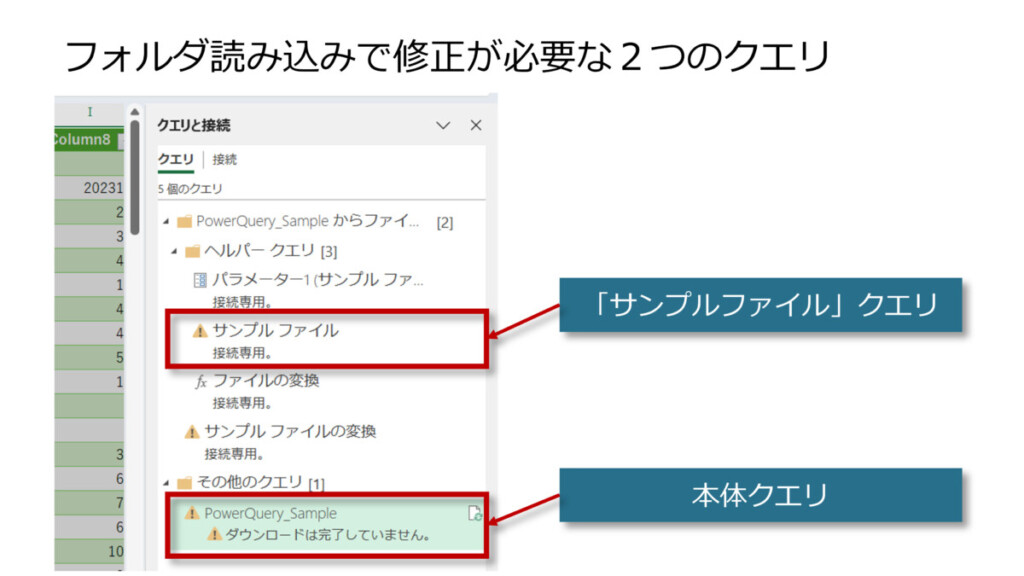Image resolution: width=1024 pixels, height=576 pixels.
Task: Click the refresh icon on PowerQuery_Sample query row
Action: click(476, 514)
